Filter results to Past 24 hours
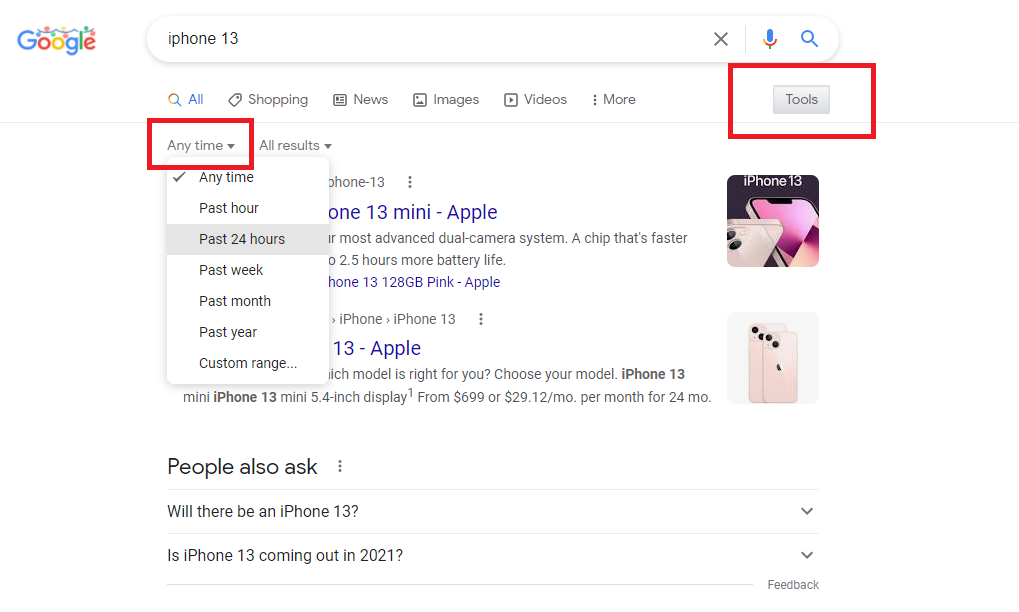Screen dimensions: 1019x612 tap(248, 239)
